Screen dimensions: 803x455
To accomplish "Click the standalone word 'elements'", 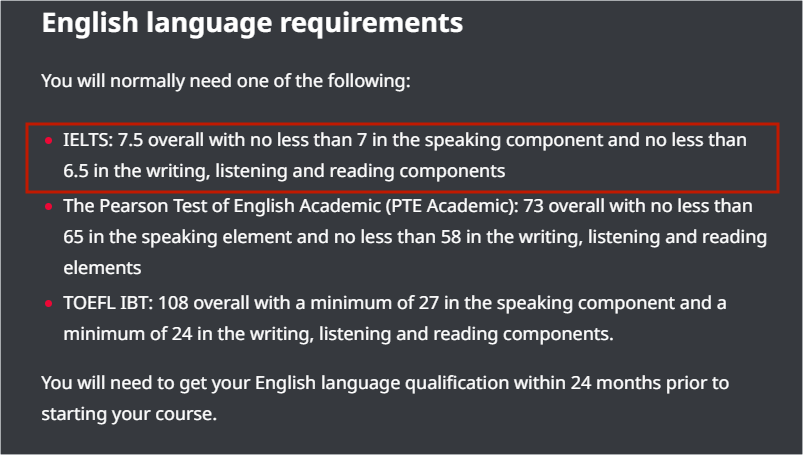I will pyautogui.click(x=102, y=268).
